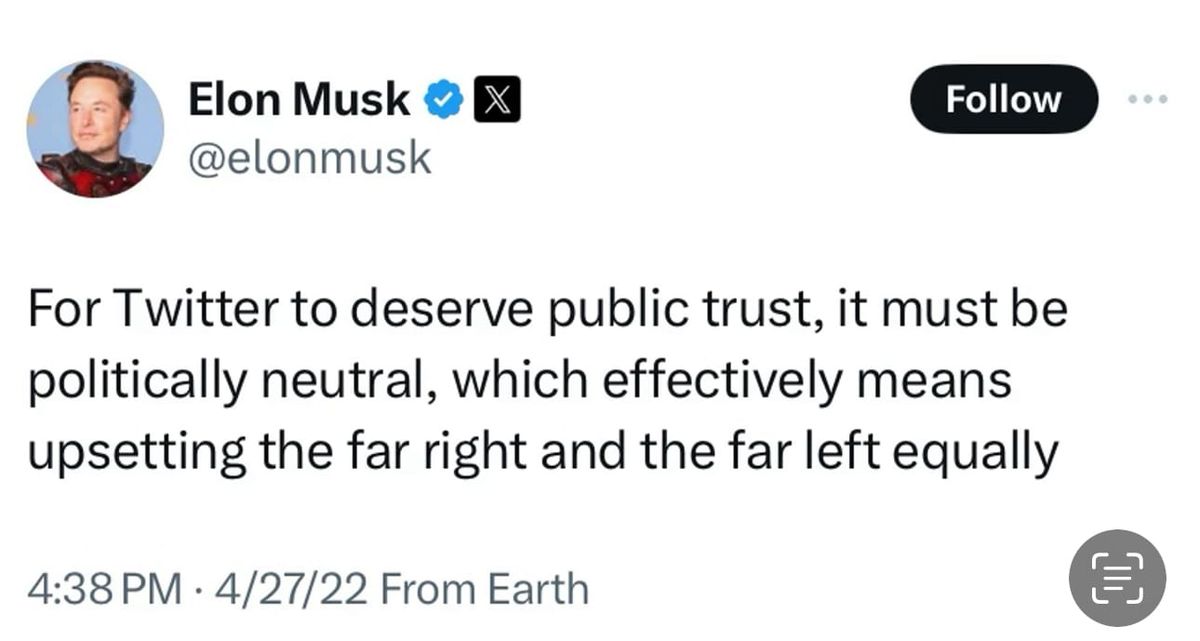Viewport: 1200px width, 641px height.
Task: Click the Follow pill to subscribe to updates
Action: (x=1003, y=99)
